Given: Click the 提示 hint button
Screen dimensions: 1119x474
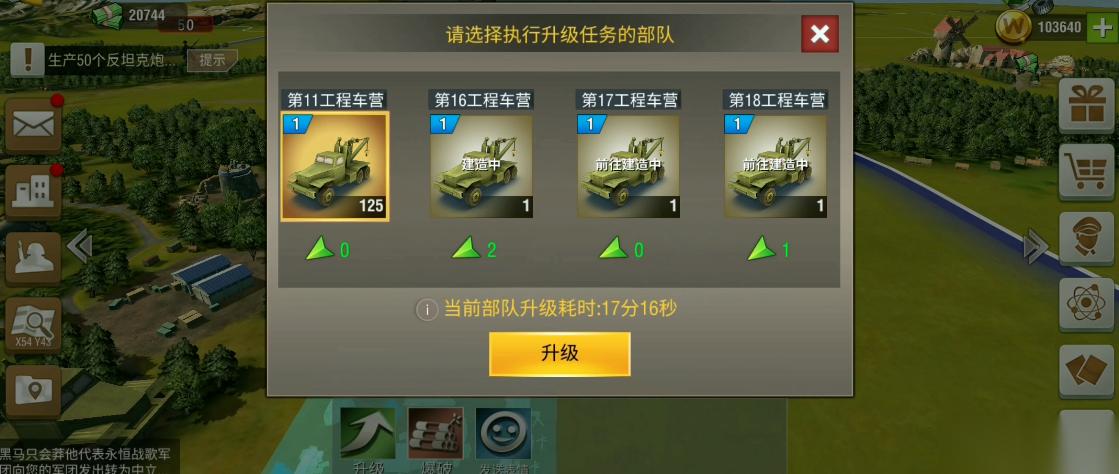Looking at the screenshot, I should (212, 61).
